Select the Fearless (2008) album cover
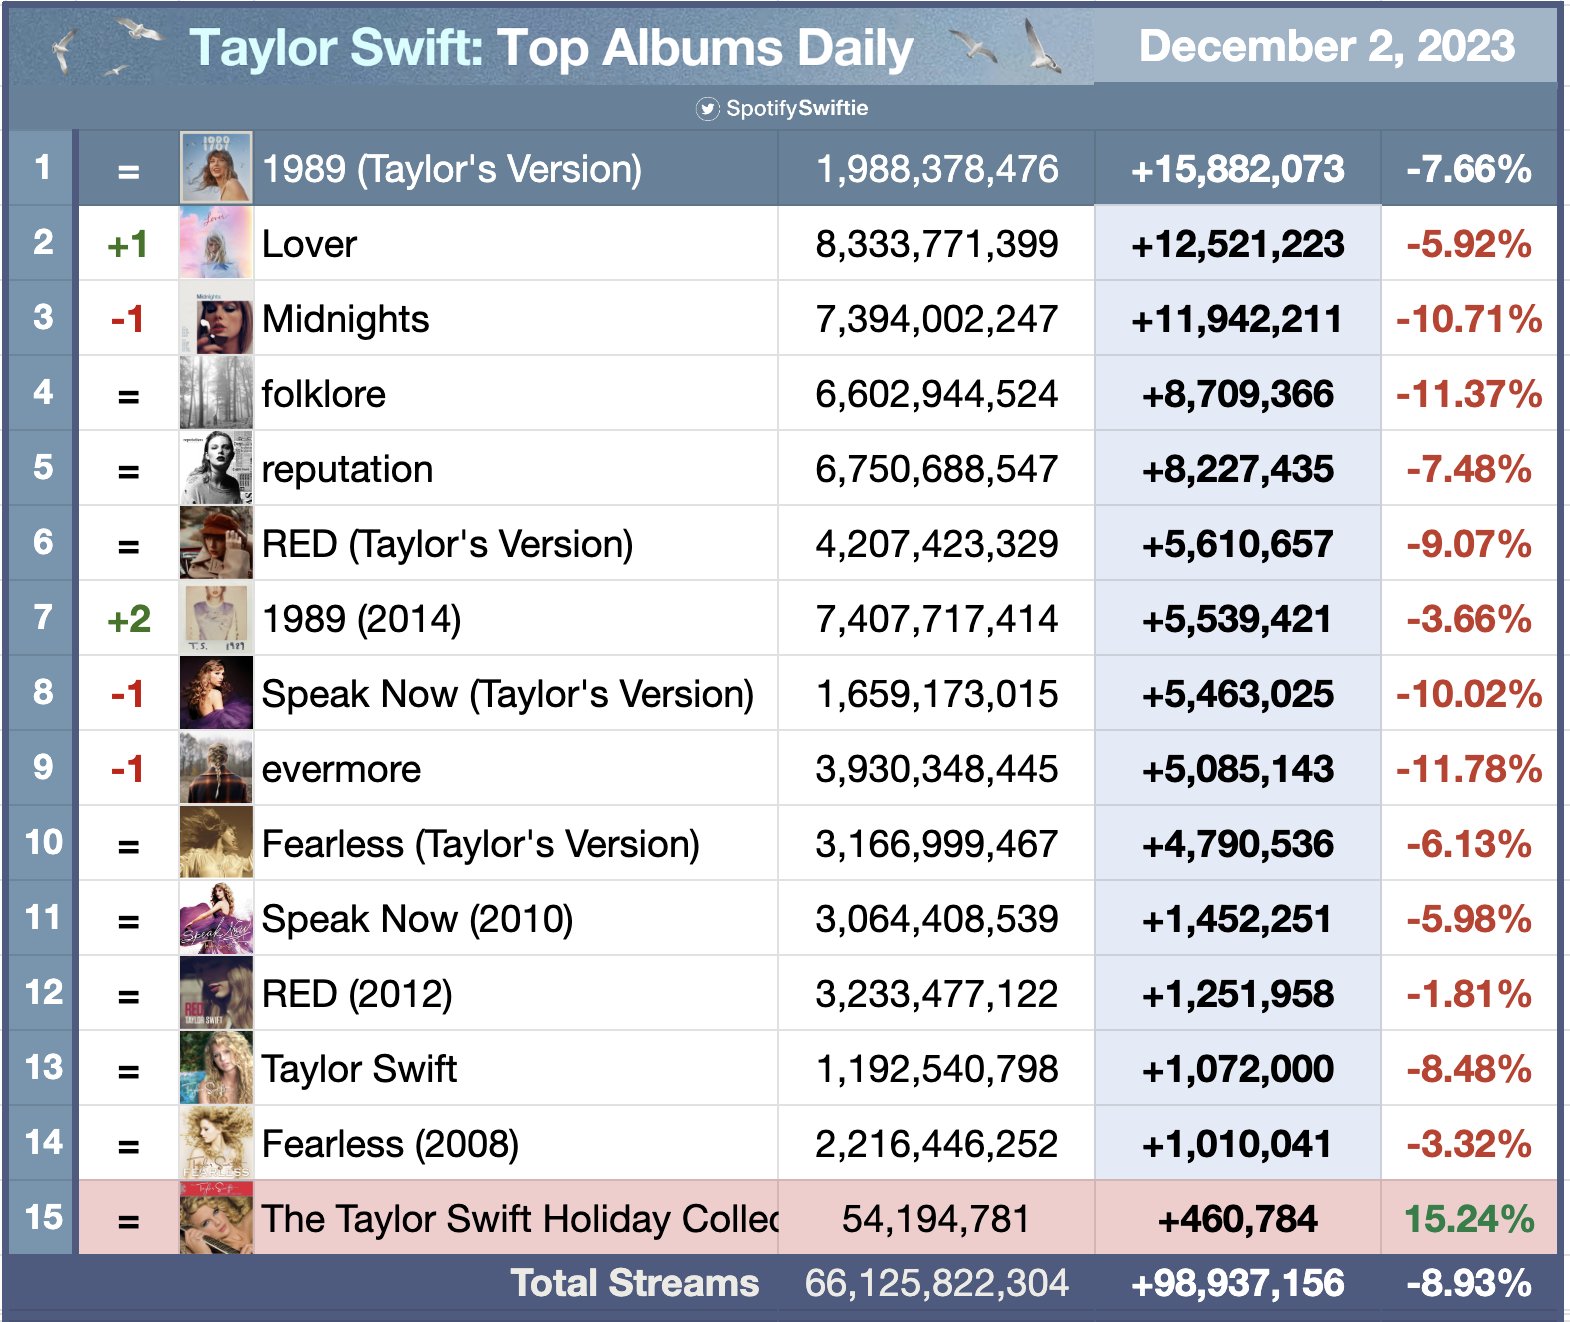 point(216,1143)
